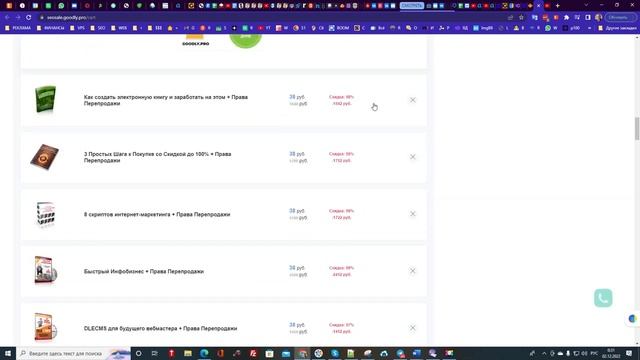The width and height of the screenshot is (640, 360).
Task: Open the tab search dropdown chevron
Action: pyautogui.click(x=587, y=5)
